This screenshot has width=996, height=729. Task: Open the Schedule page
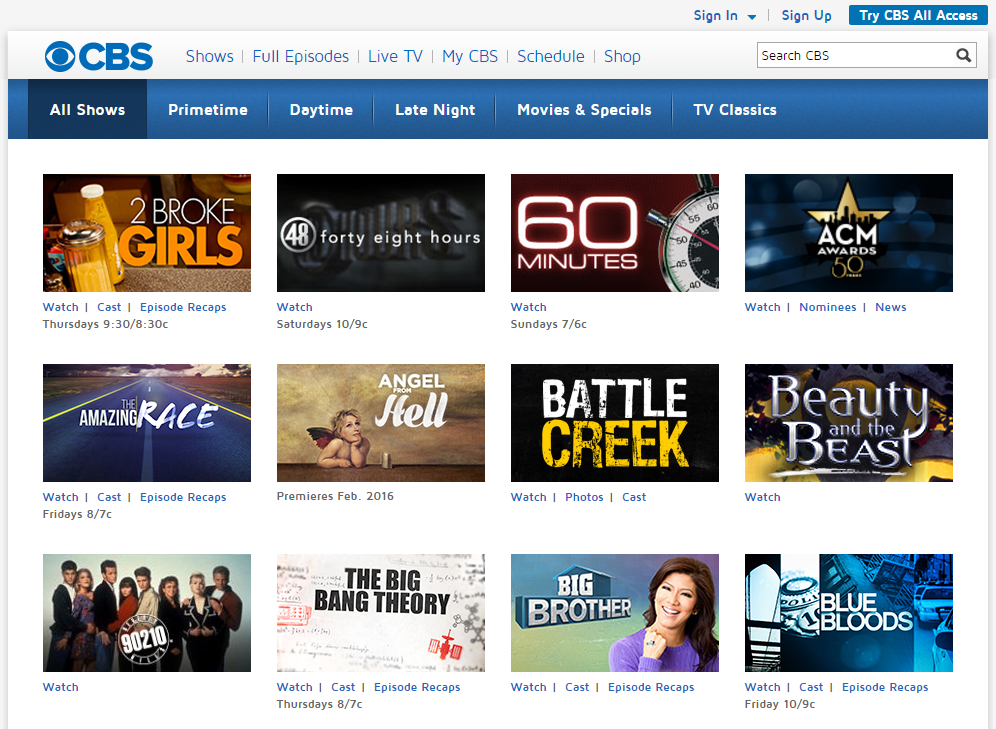click(551, 57)
